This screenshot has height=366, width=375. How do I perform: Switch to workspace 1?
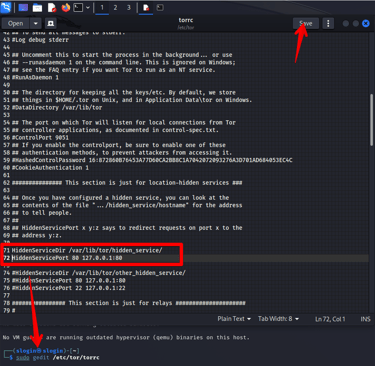tap(102, 7)
